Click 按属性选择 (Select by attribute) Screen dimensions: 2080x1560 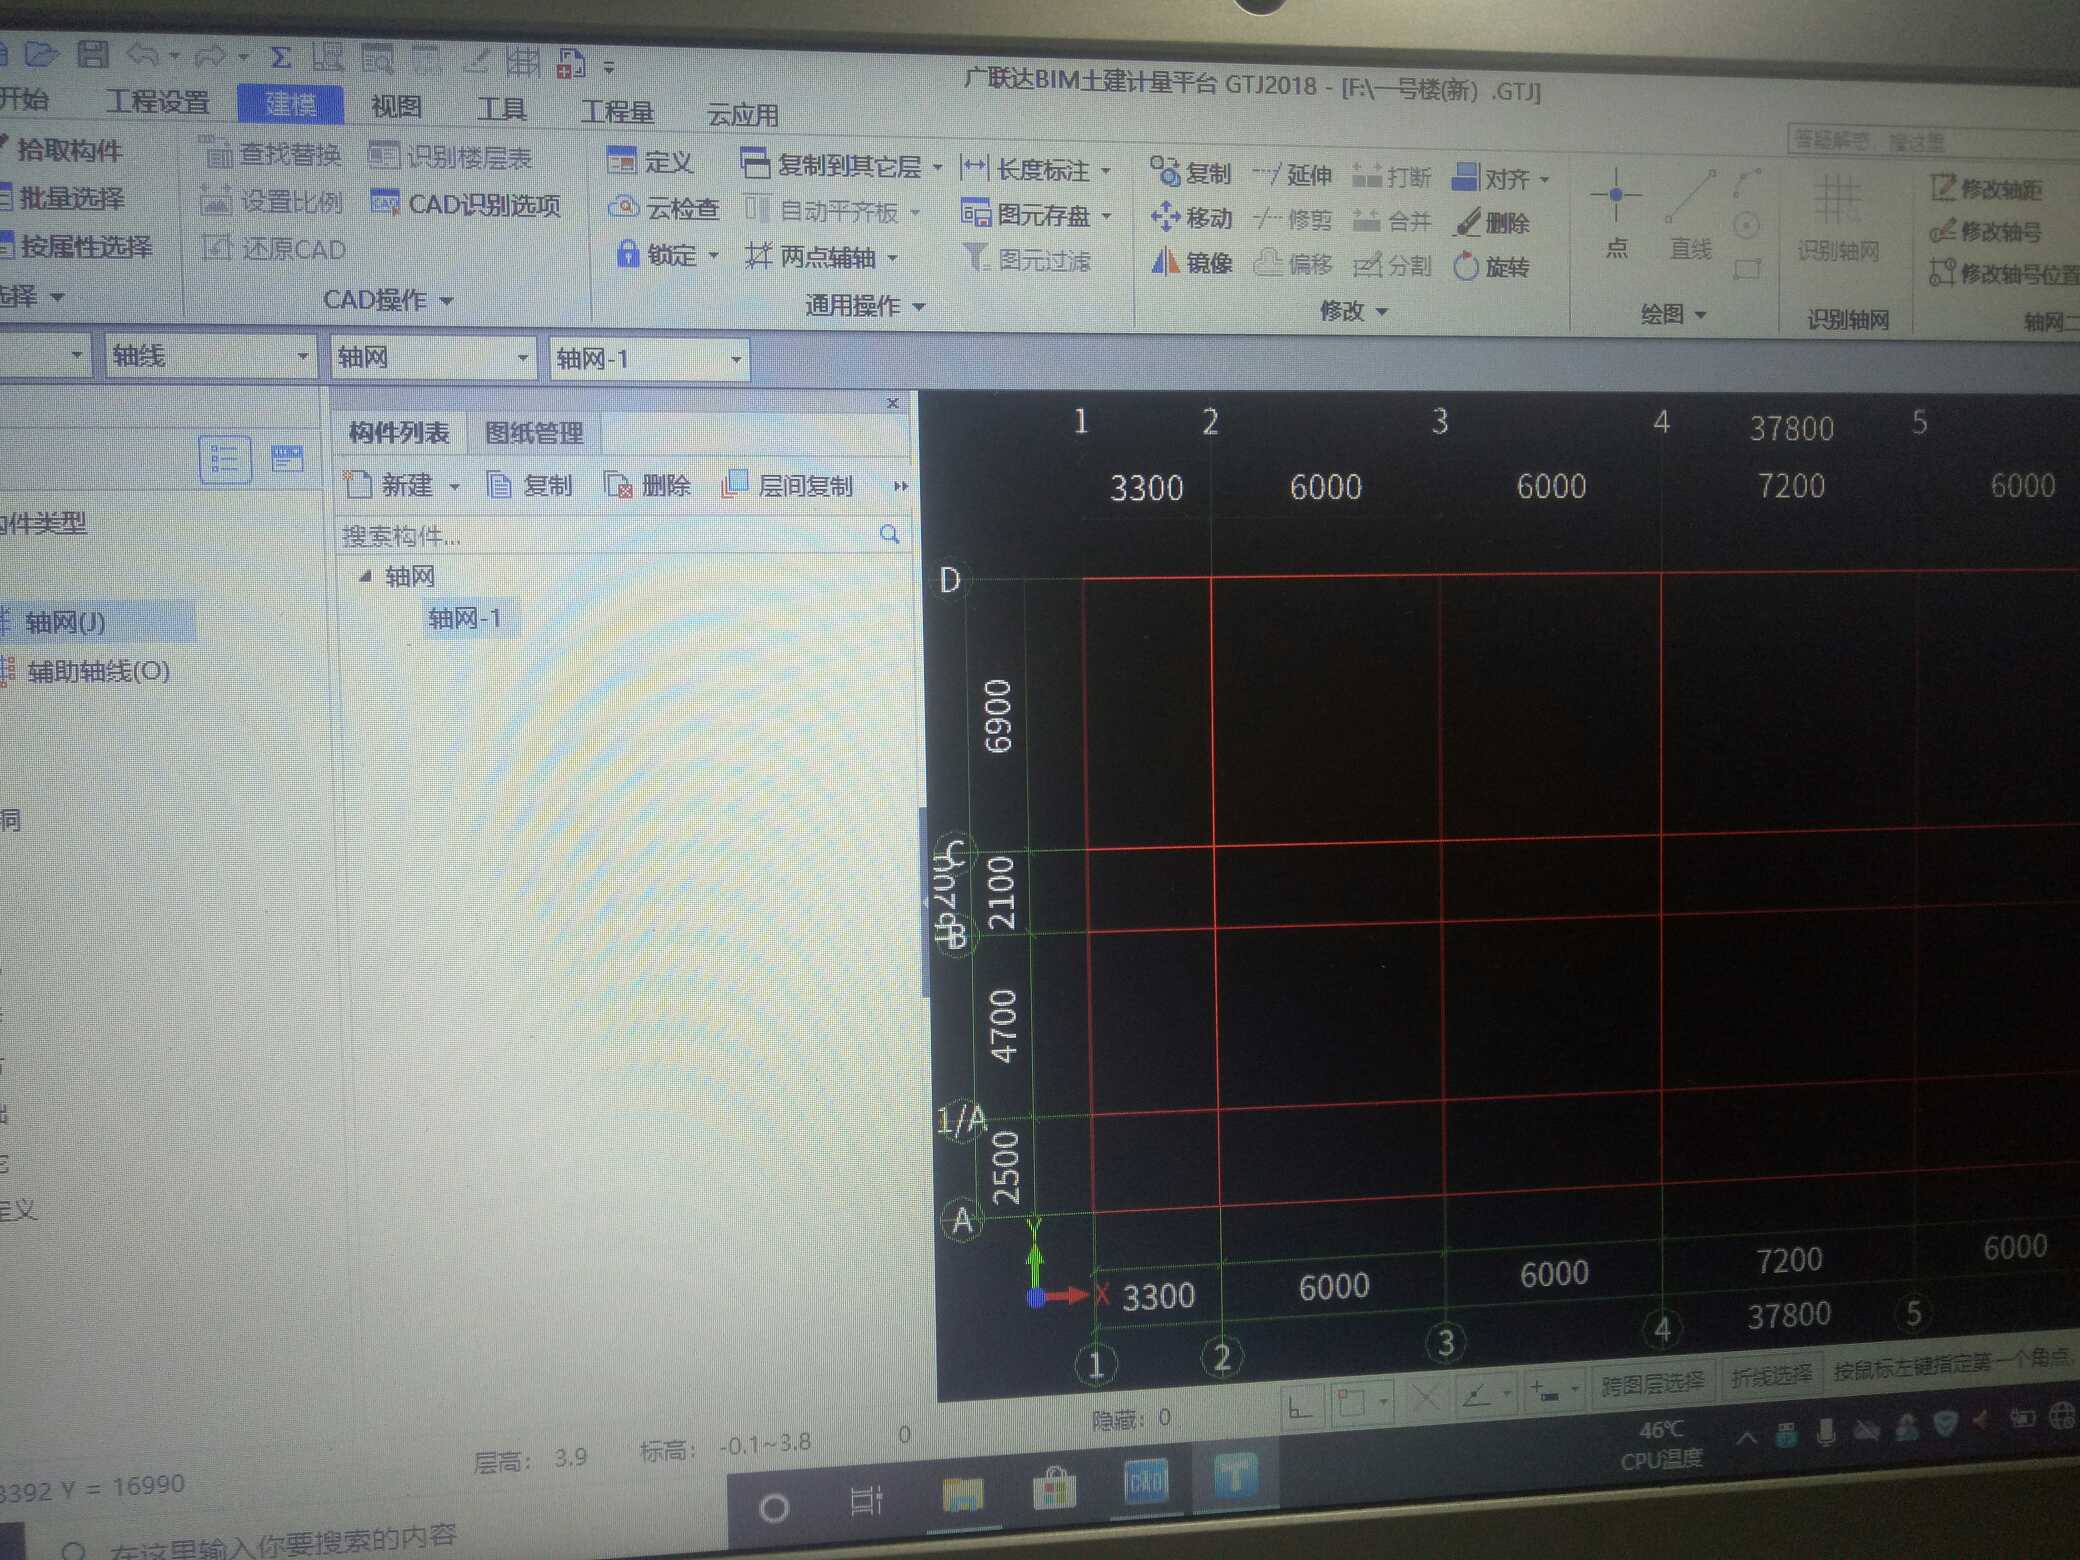[x=77, y=246]
